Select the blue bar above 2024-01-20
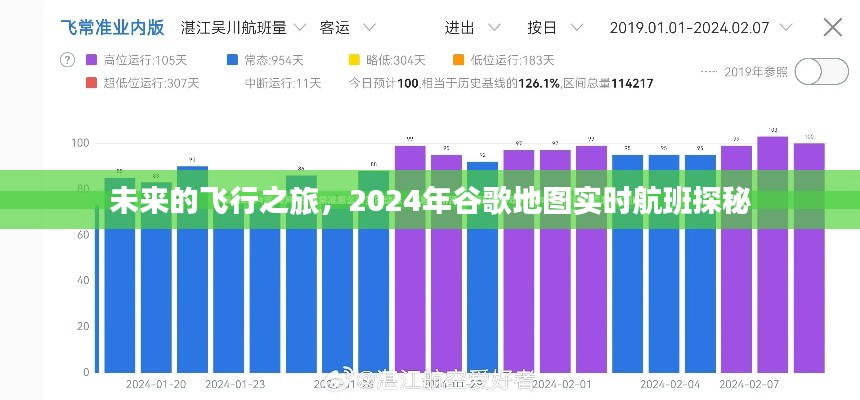Viewport: 860px width, 400px height. [156, 277]
